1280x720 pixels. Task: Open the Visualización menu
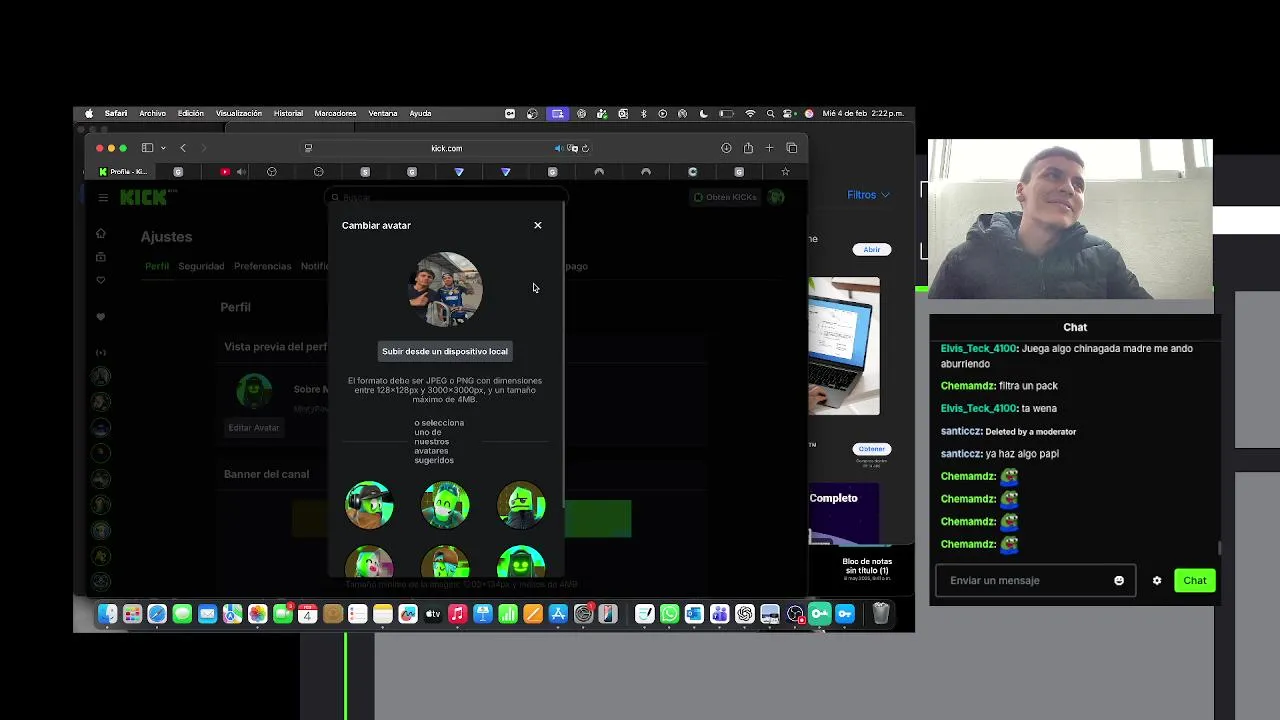click(239, 113)
